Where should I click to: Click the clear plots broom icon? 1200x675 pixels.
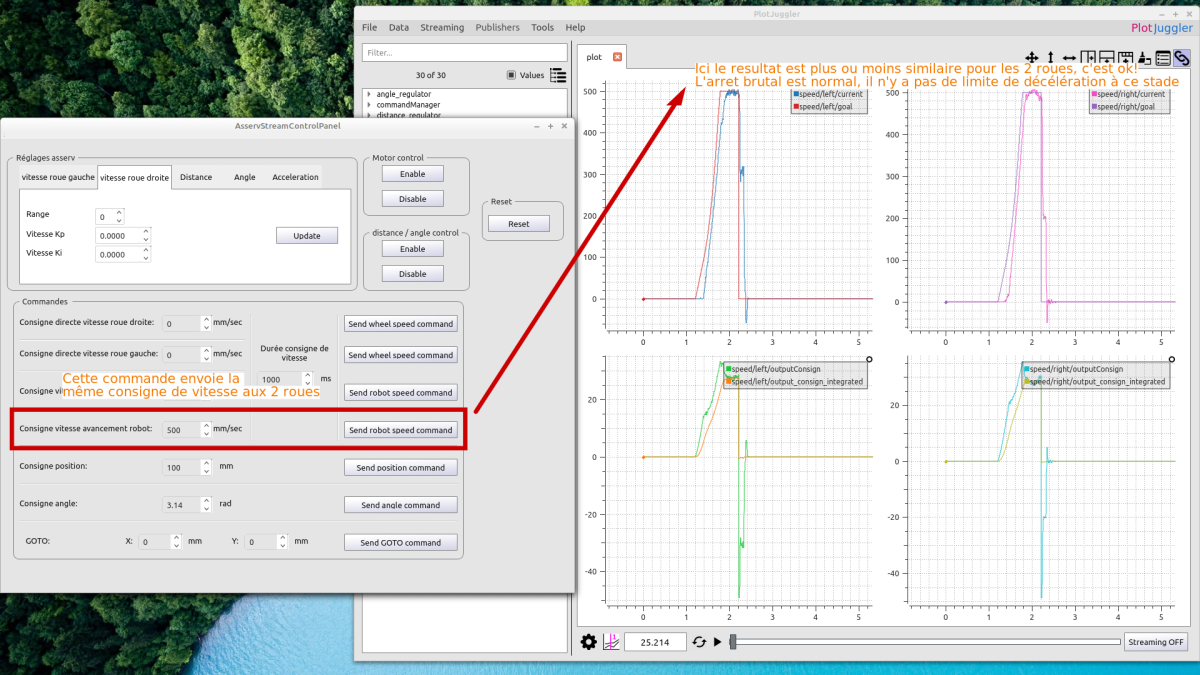coord(1144,58)
